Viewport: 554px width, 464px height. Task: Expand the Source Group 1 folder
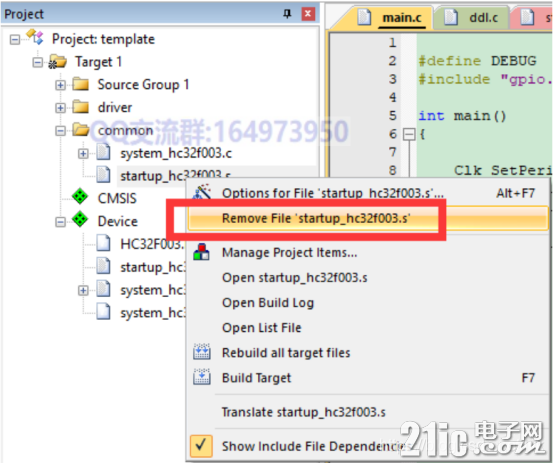coord(60,85)
